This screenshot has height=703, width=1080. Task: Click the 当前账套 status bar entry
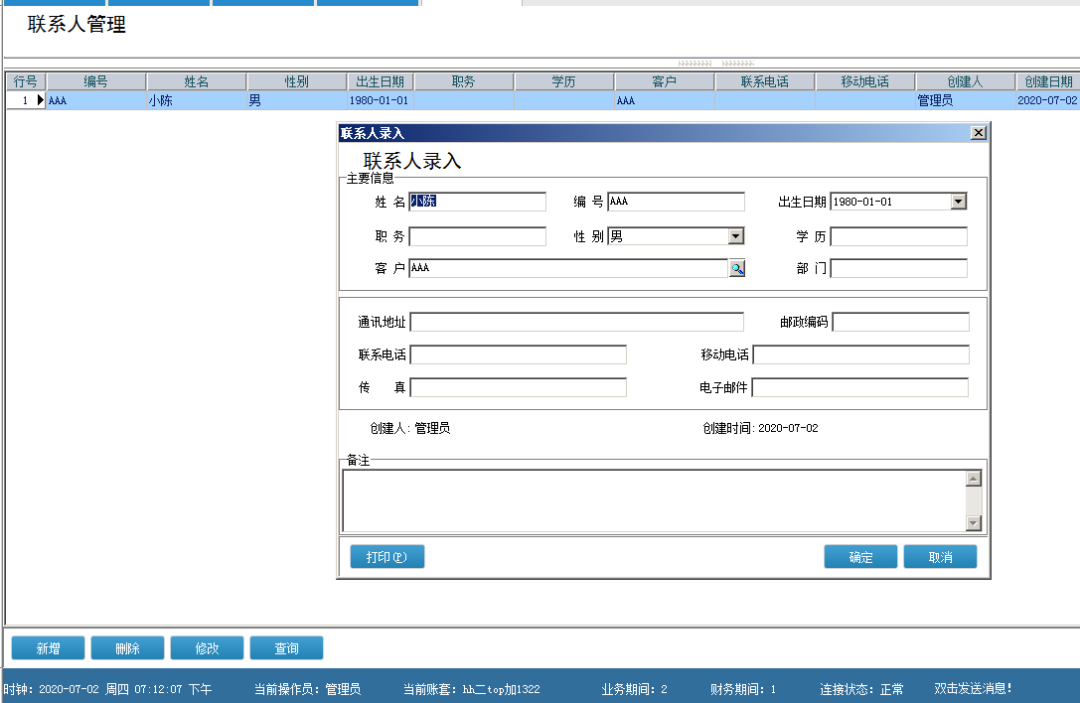point(471,689)
